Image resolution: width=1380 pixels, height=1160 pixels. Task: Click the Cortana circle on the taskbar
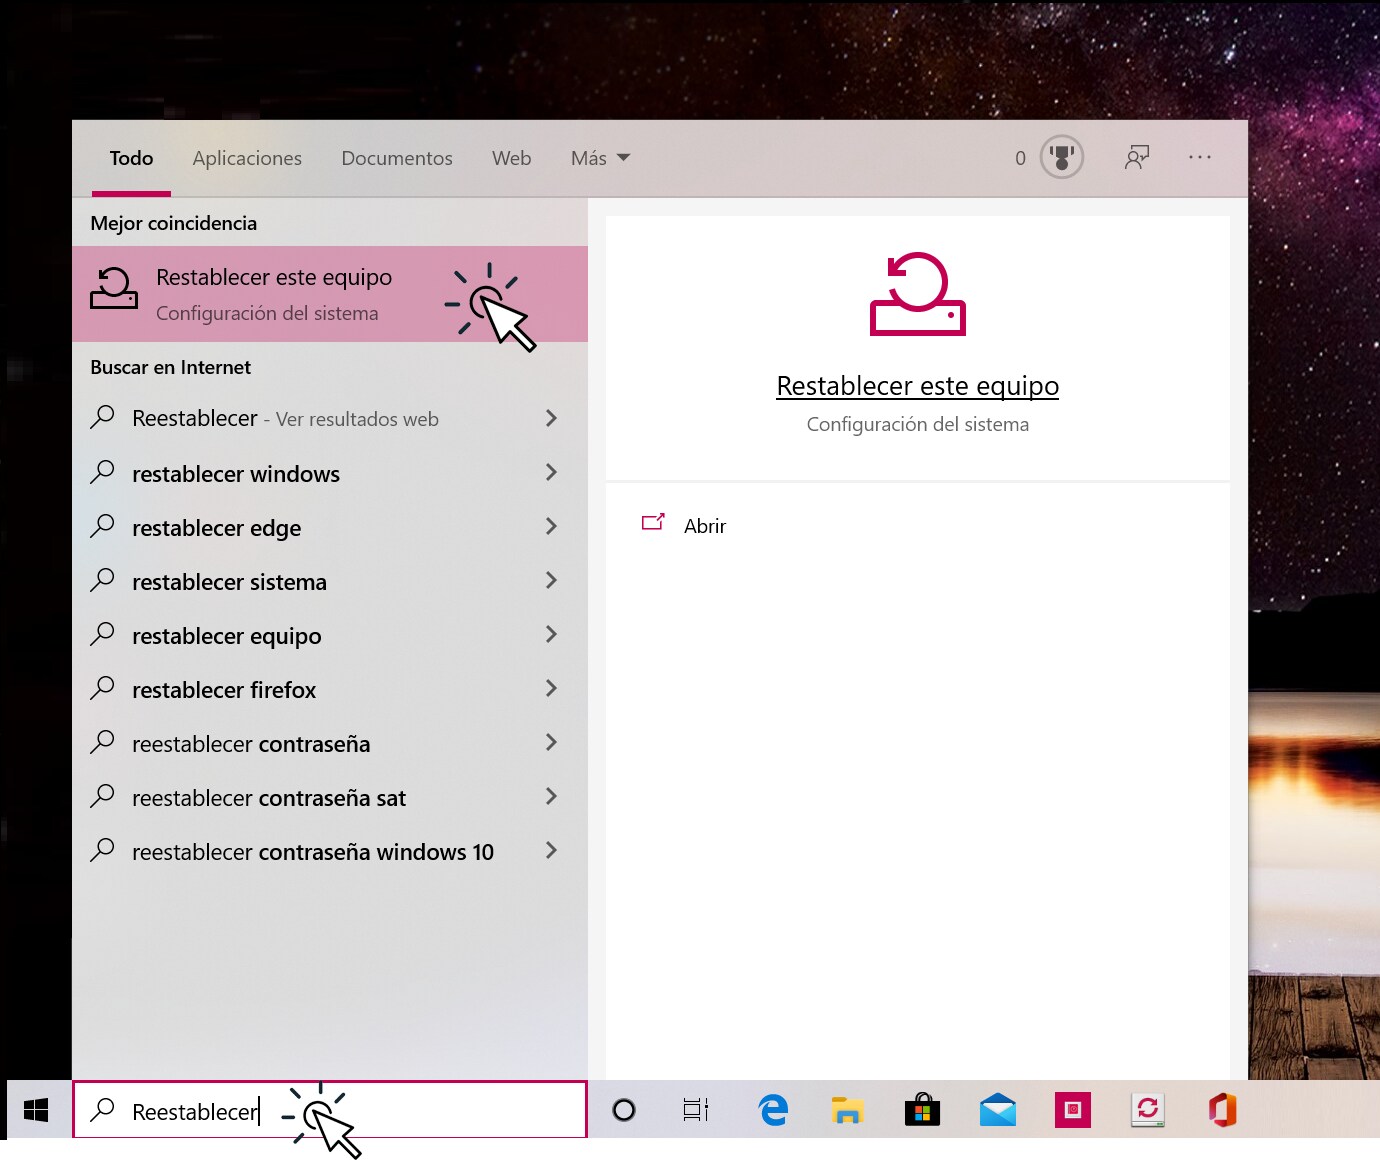(x=624, y=1110)
